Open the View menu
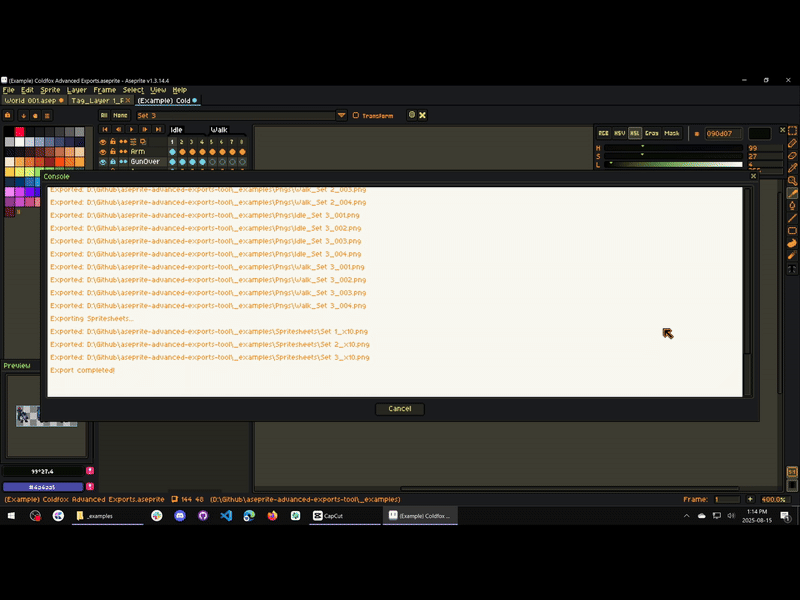The width and height of the screenshot is (800, 600). pos(158,90)
